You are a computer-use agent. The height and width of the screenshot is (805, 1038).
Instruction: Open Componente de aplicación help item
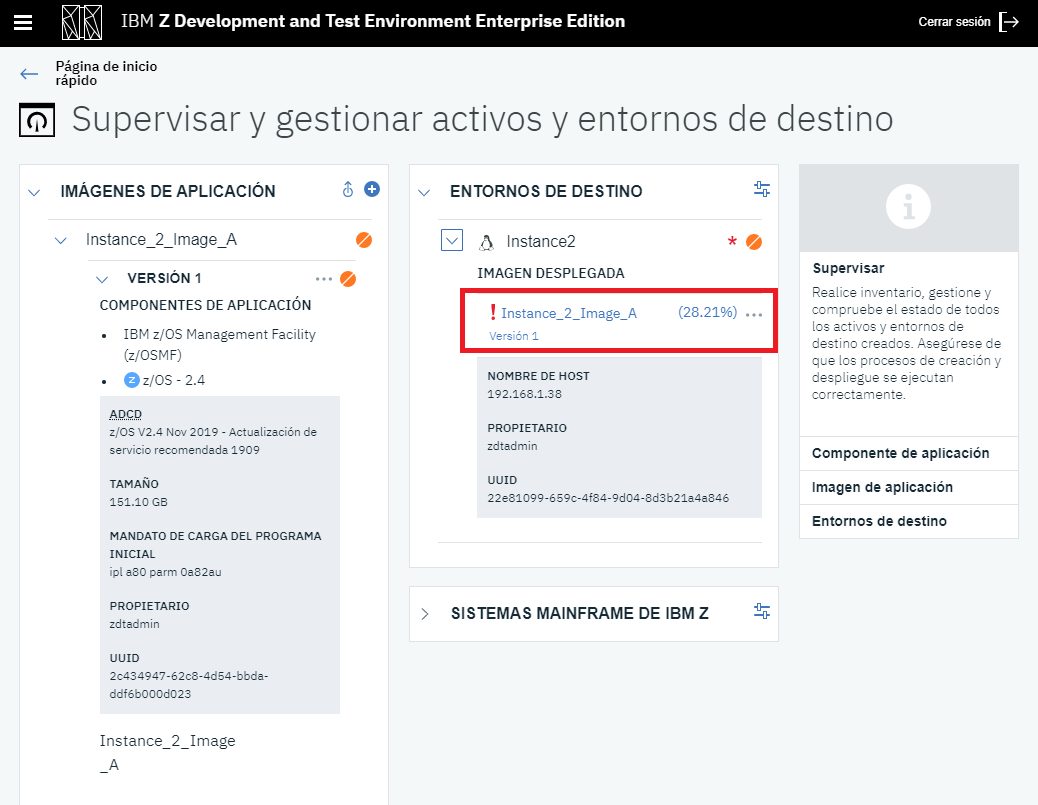pyautogui.click(x=908, y=453)
